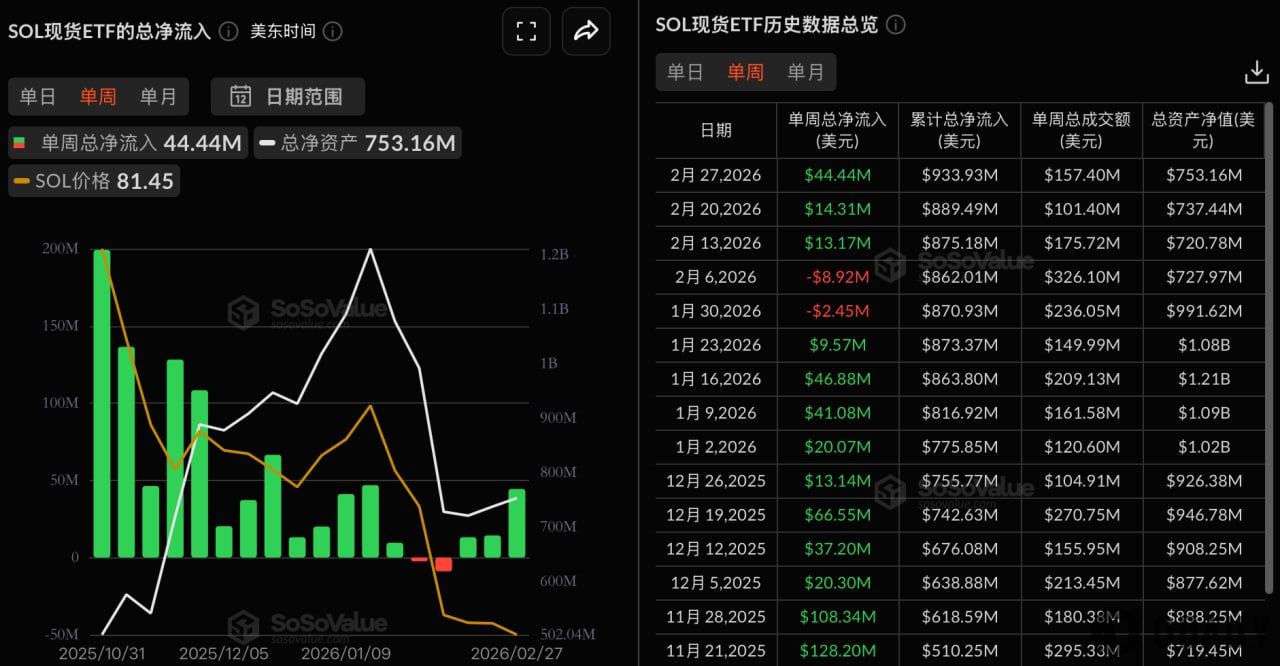Expand the chart to fullscreen view
Viewport: 1280px width, 666px height.
pos(526,31)
